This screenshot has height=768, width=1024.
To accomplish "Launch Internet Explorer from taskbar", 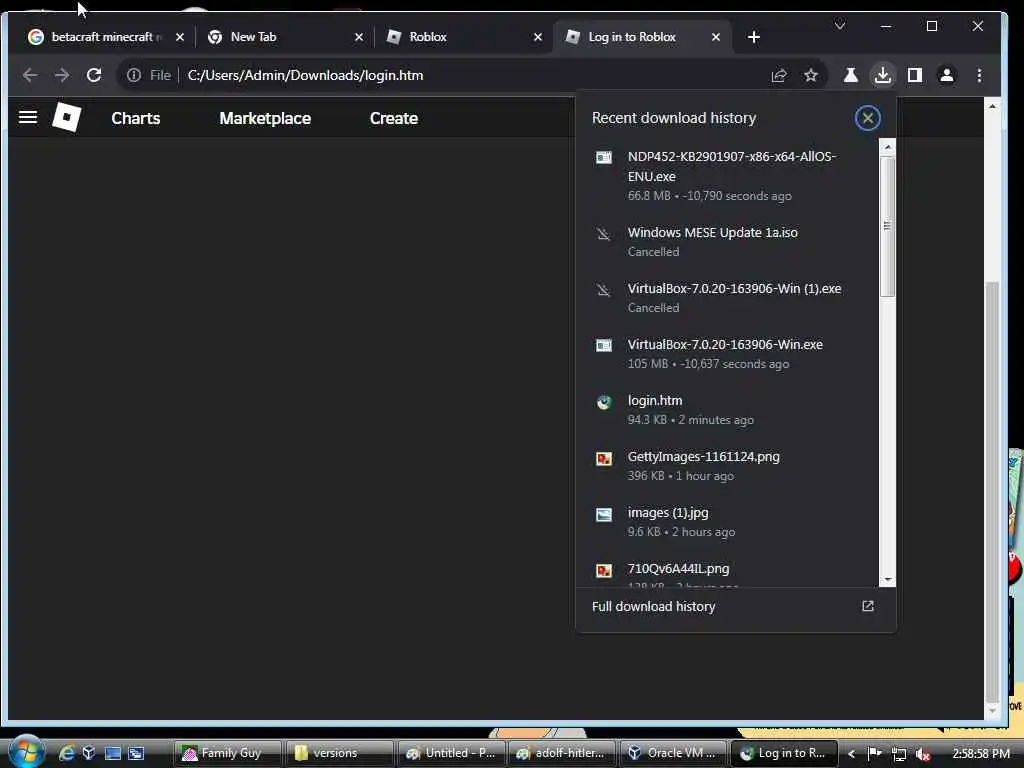I will coord(67,753).
